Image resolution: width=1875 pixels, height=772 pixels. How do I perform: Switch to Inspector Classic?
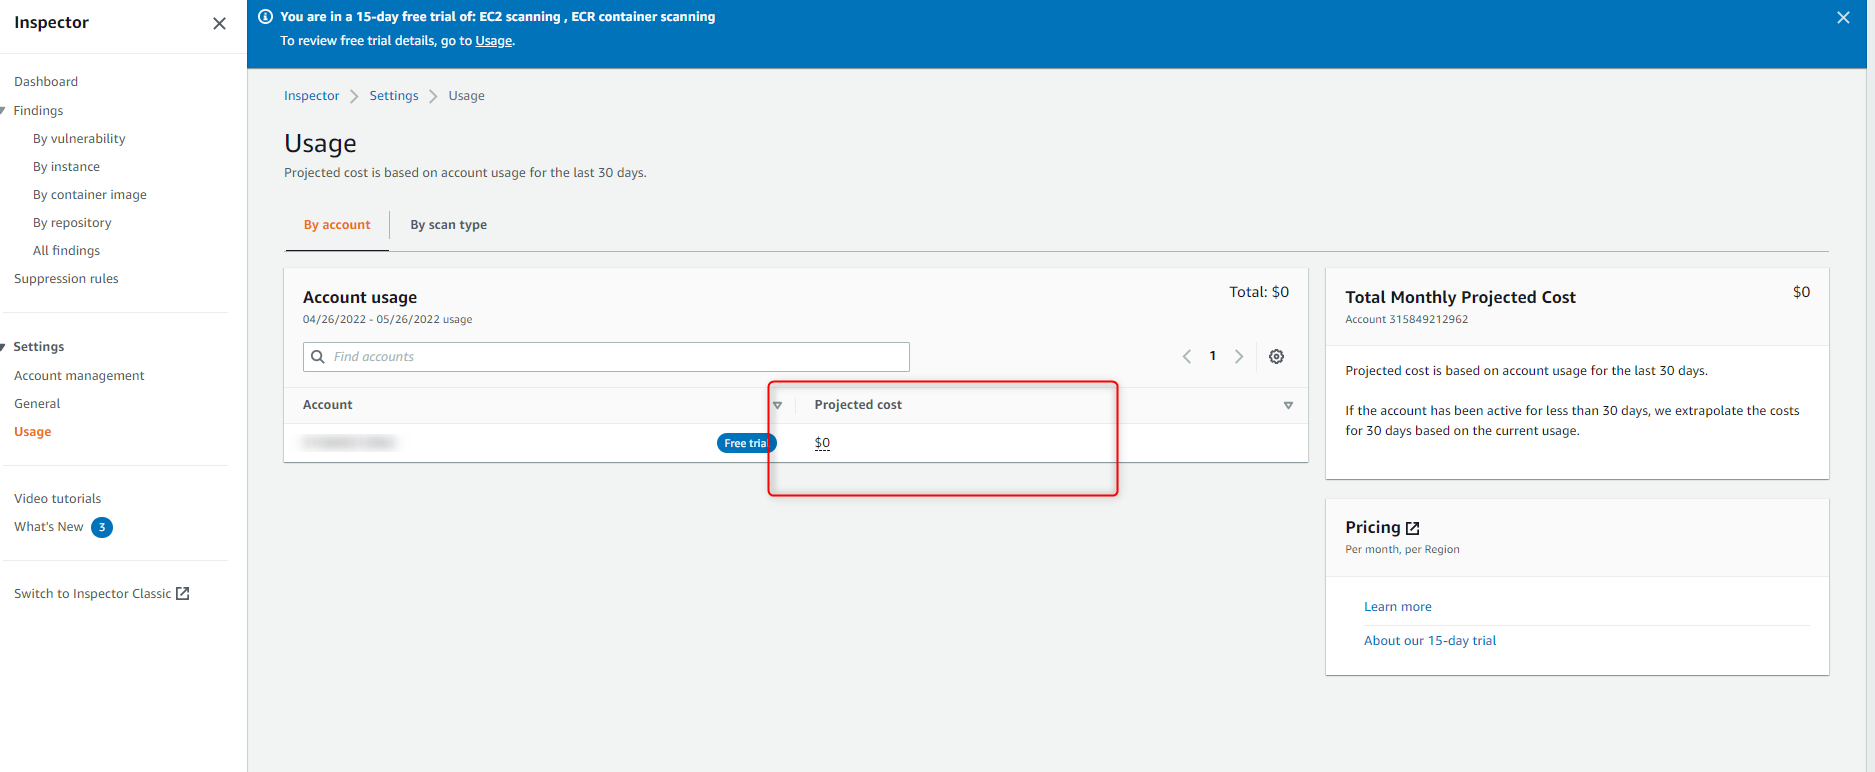point(92,594)
